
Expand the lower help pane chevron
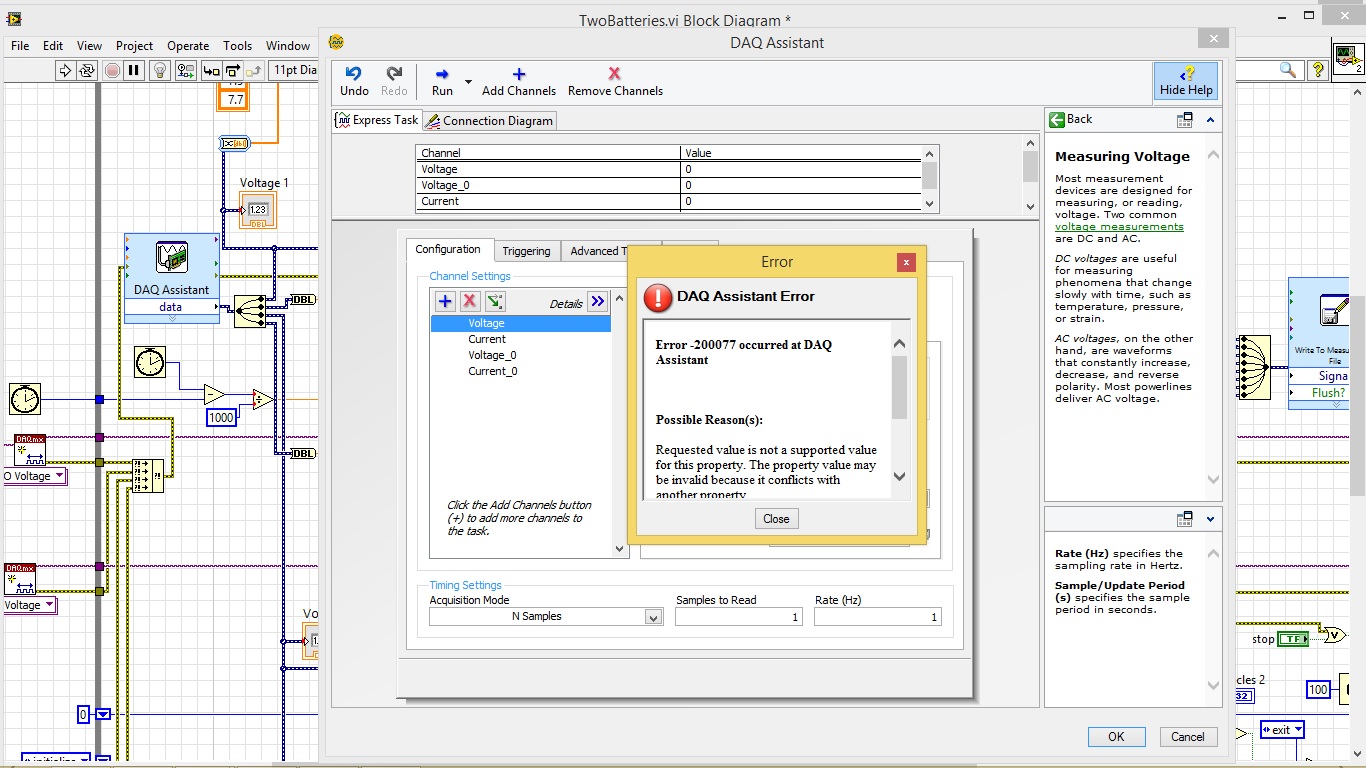click(x=1210, y=519)
